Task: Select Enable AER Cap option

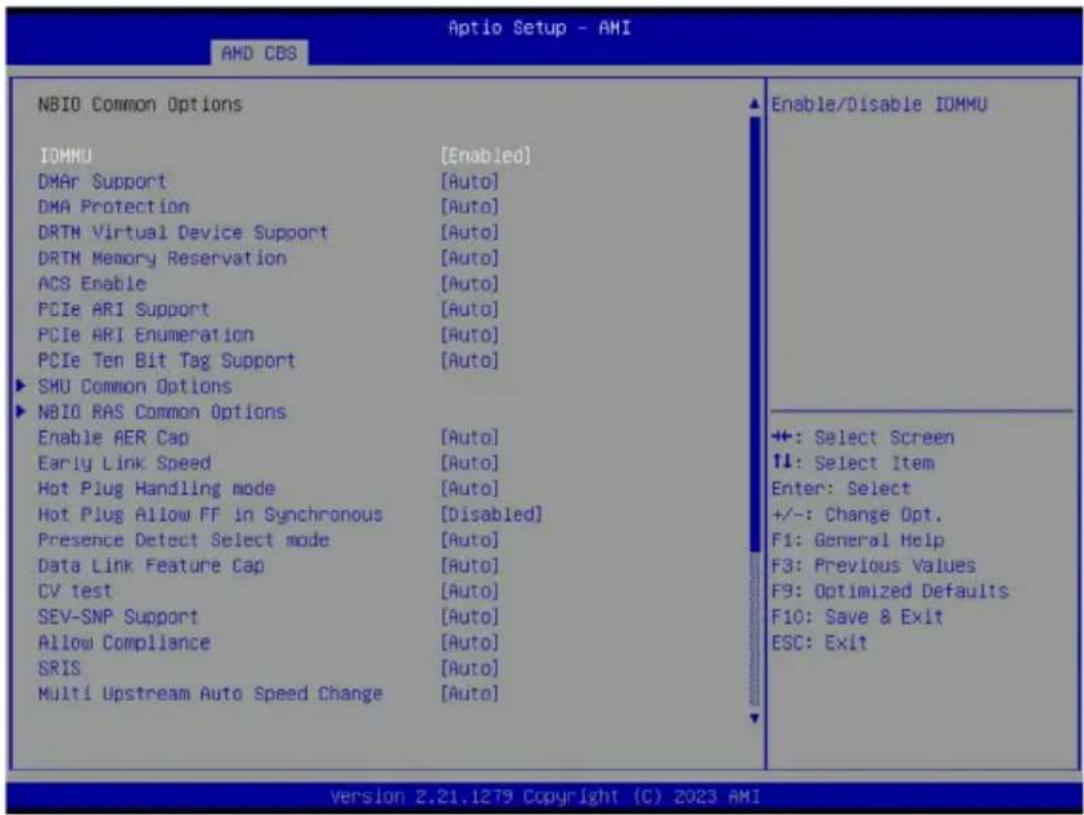Action: [x=113, y=437]
